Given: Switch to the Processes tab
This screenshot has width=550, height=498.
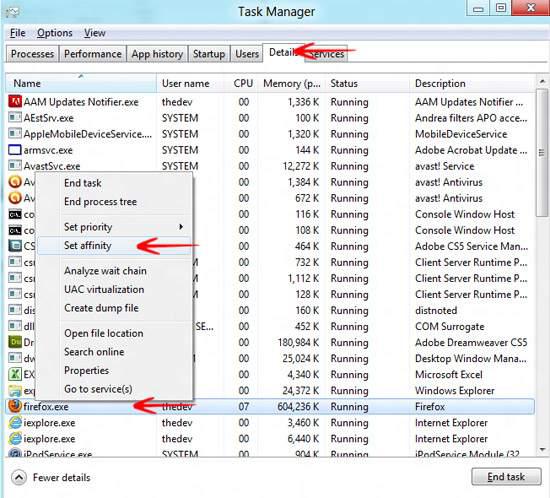Looking at the screenshot, I should click(32, 54).
